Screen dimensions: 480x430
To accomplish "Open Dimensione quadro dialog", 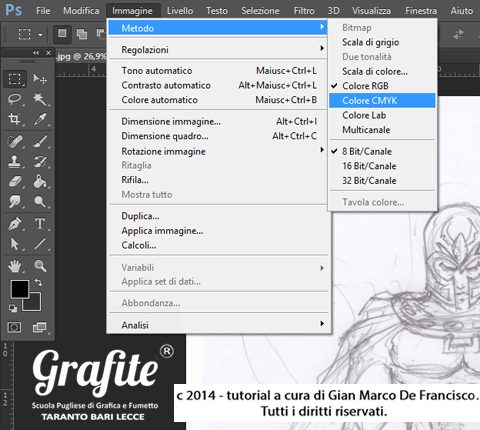I will pyautogui.click(x=218, y=136).
